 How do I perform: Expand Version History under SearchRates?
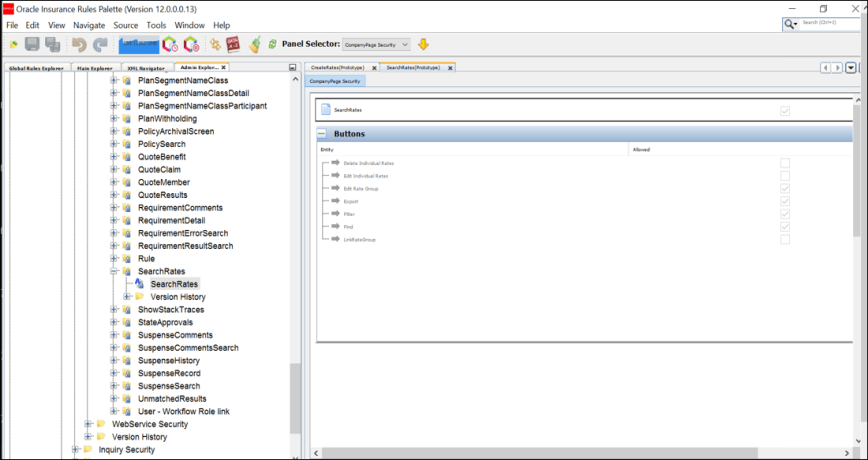pyautogui.click(x=127, y=297)
